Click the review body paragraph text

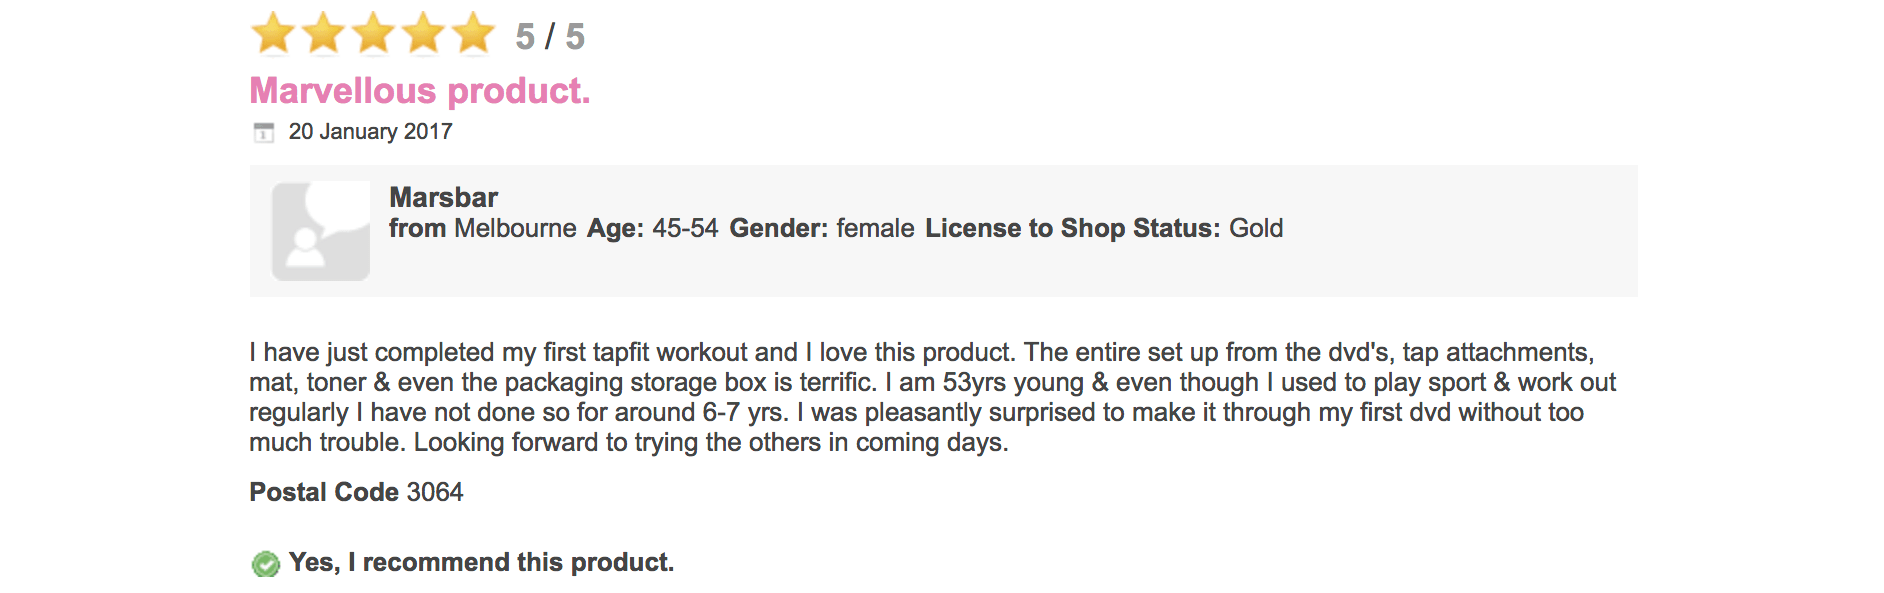[x=932, y=397]
